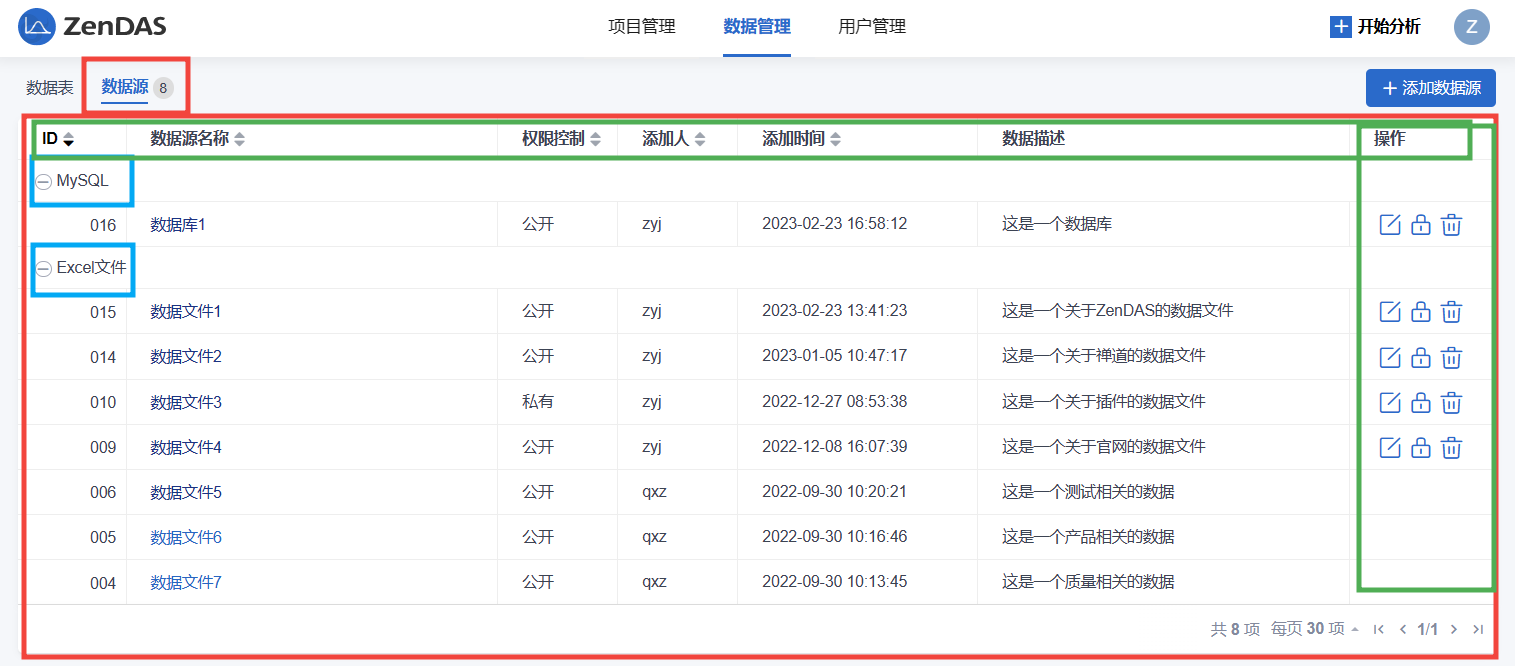Click the 添加数据源 button

click(x=1430, y=88)
